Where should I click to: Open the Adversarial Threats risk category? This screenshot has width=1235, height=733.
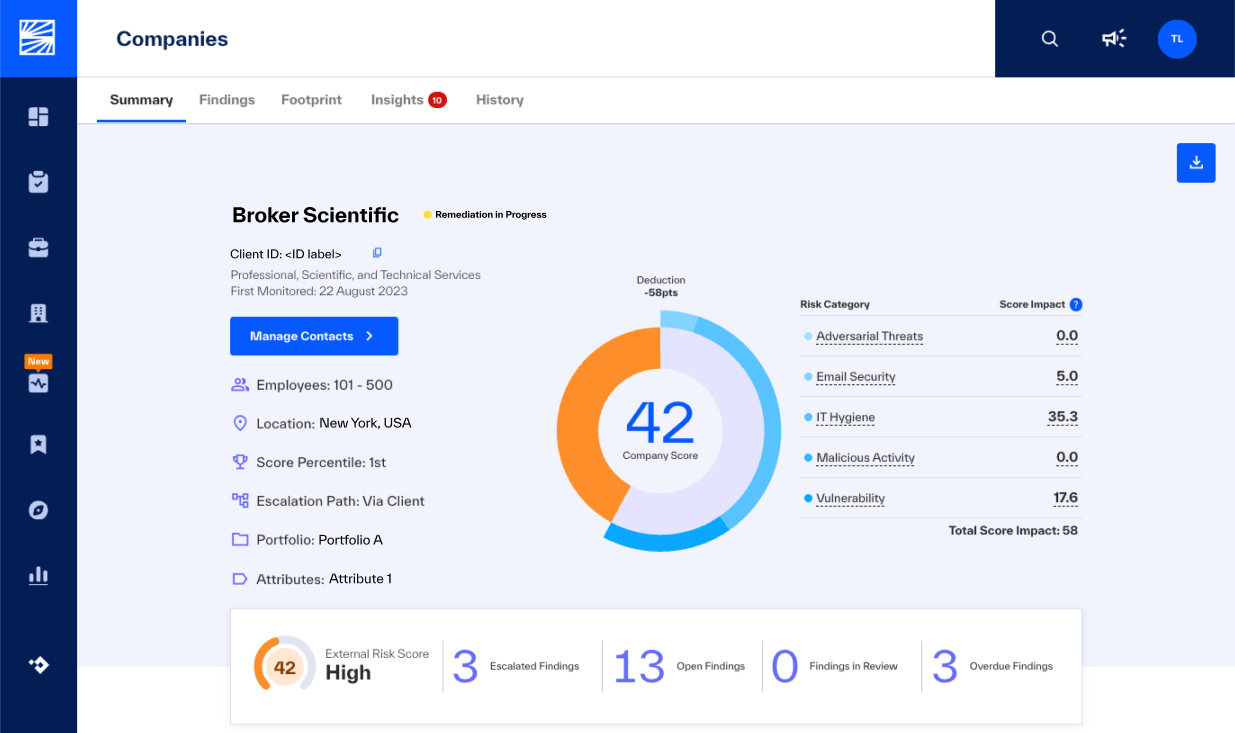[869, 337]
